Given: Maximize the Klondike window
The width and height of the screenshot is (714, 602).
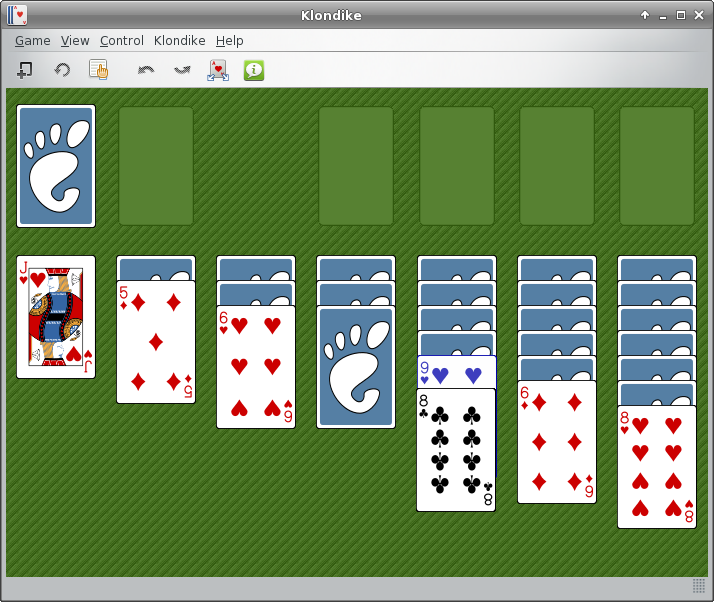Looking at the screenshot, I should 681,15.
